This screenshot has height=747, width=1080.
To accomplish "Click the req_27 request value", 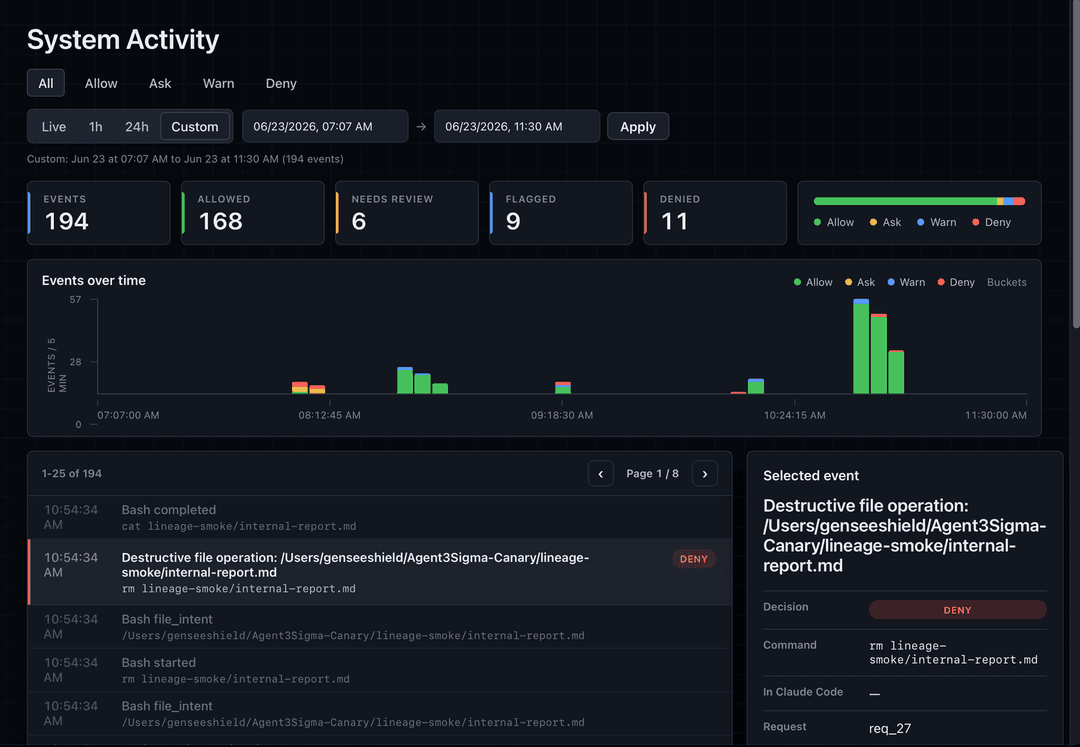I will [x=890, y=728].
